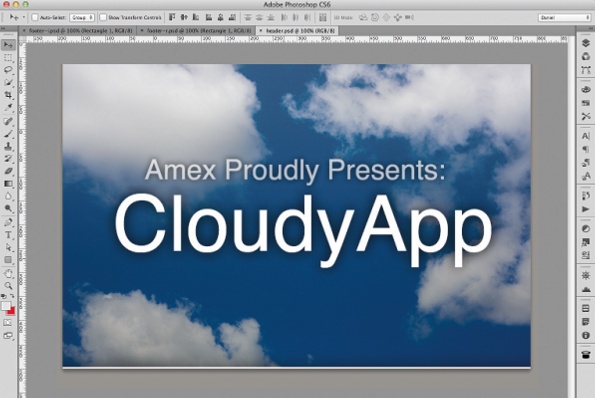Viewport: 595px width, 398px height.
Task: Open the Notes panel icon
Action: click(586, 322)
